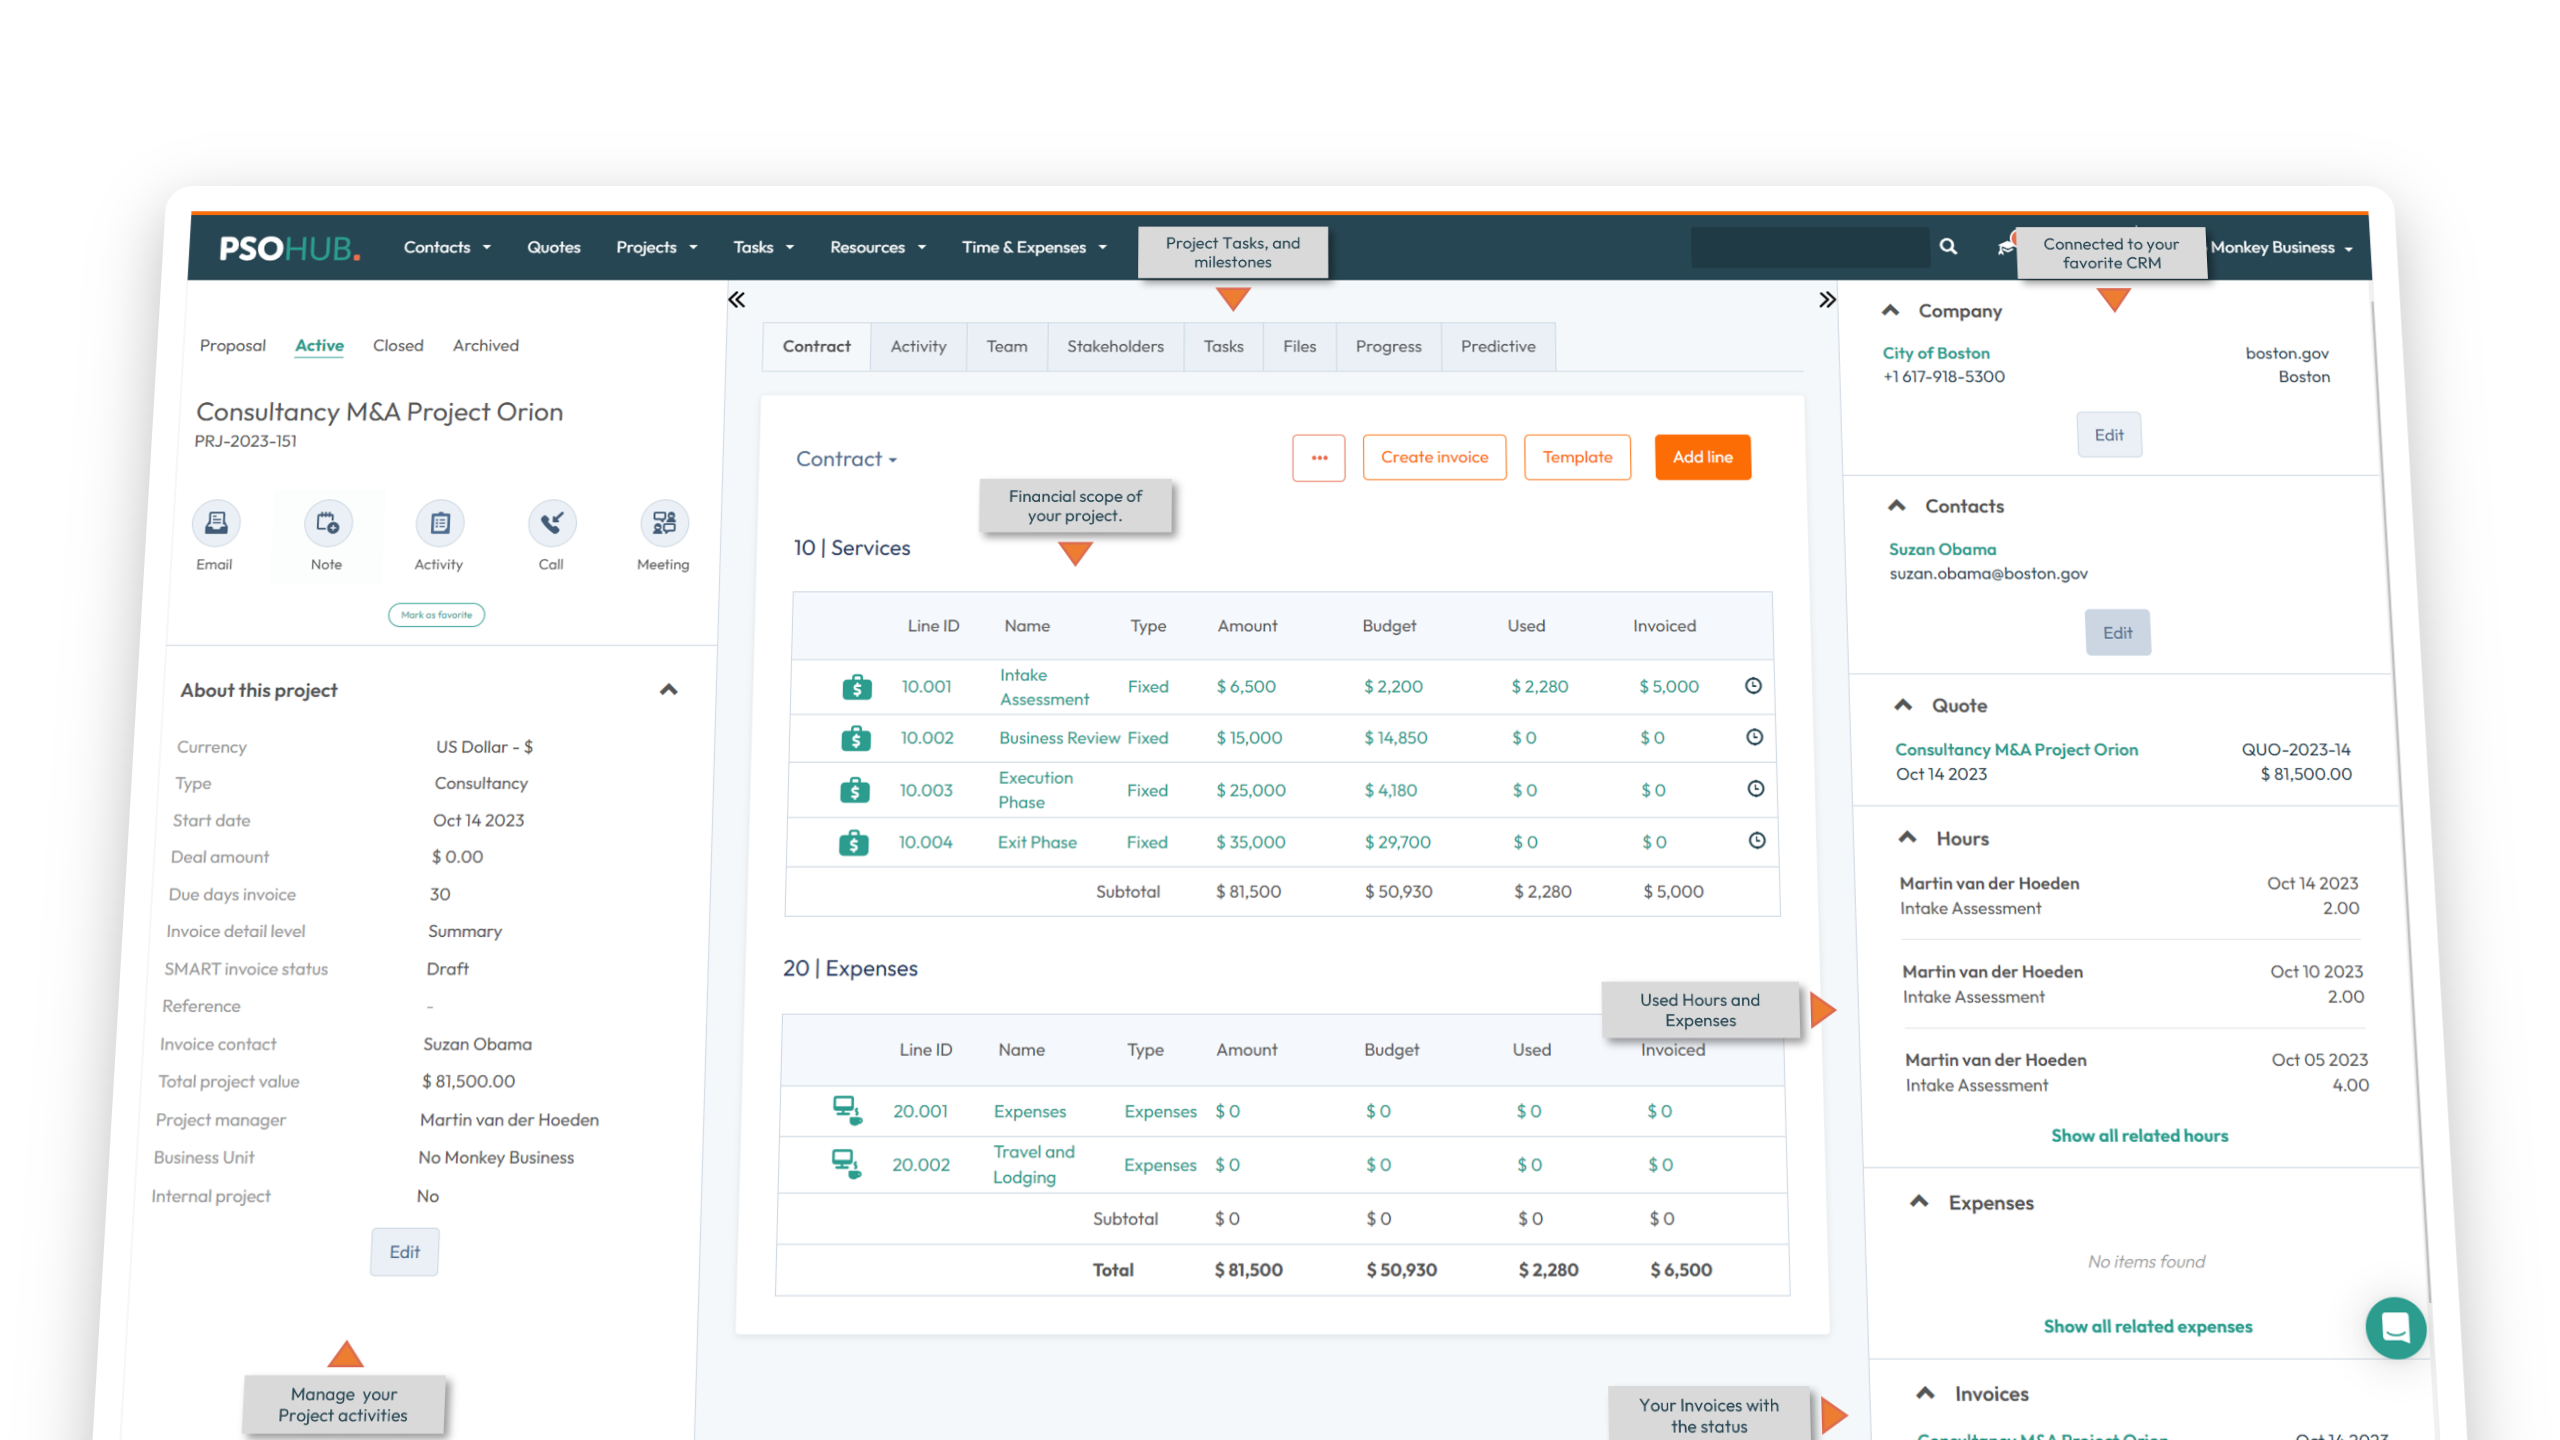Click the Note icon with calendar
This screenshot has height=1440, width=2560.
point(328,523)
